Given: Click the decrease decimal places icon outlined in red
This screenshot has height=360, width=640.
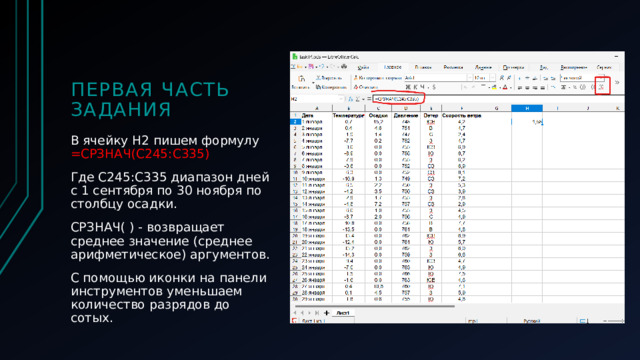Looking at the screenshot, I should (602, 86).
